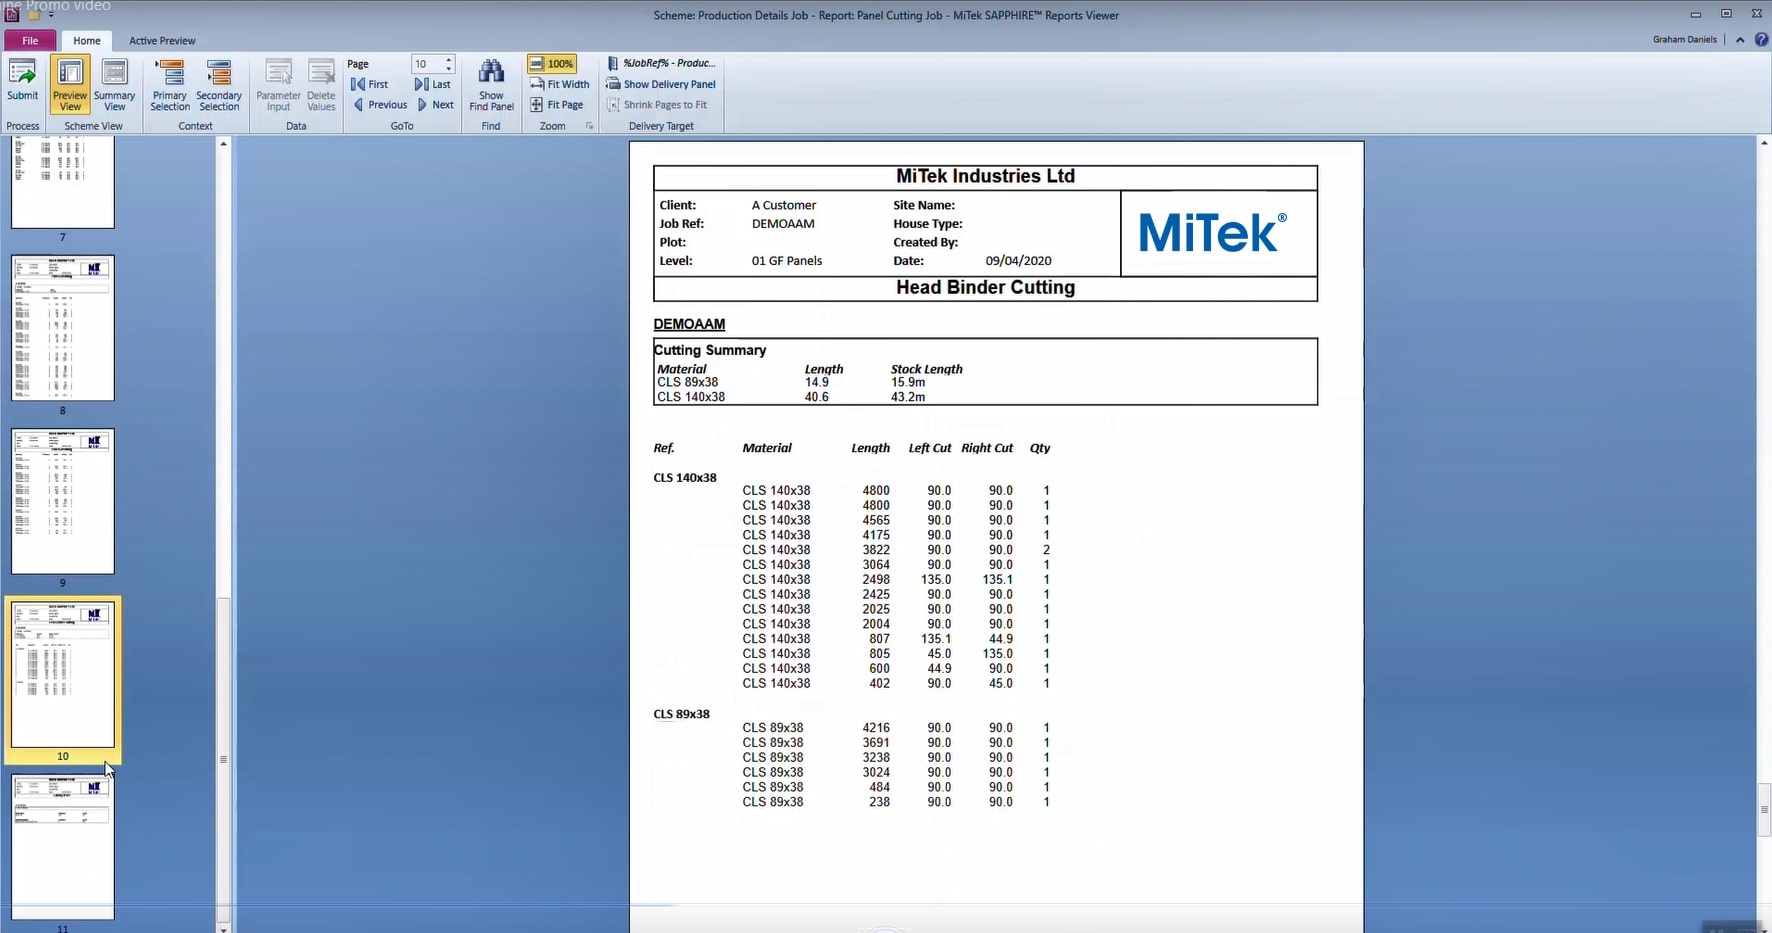Image resolution: width=1772 pixels, height=933 pixels.
Task: Click thumbnail panel scroll up arrow
Action: coord(223,144)
